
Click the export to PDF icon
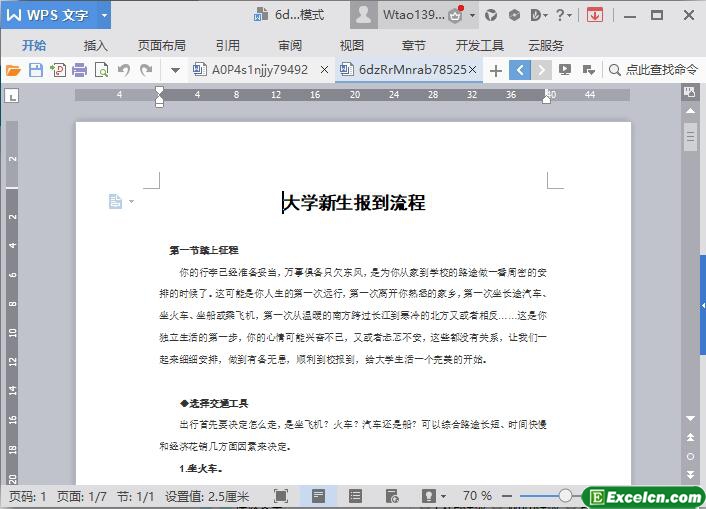coord(58,70)
